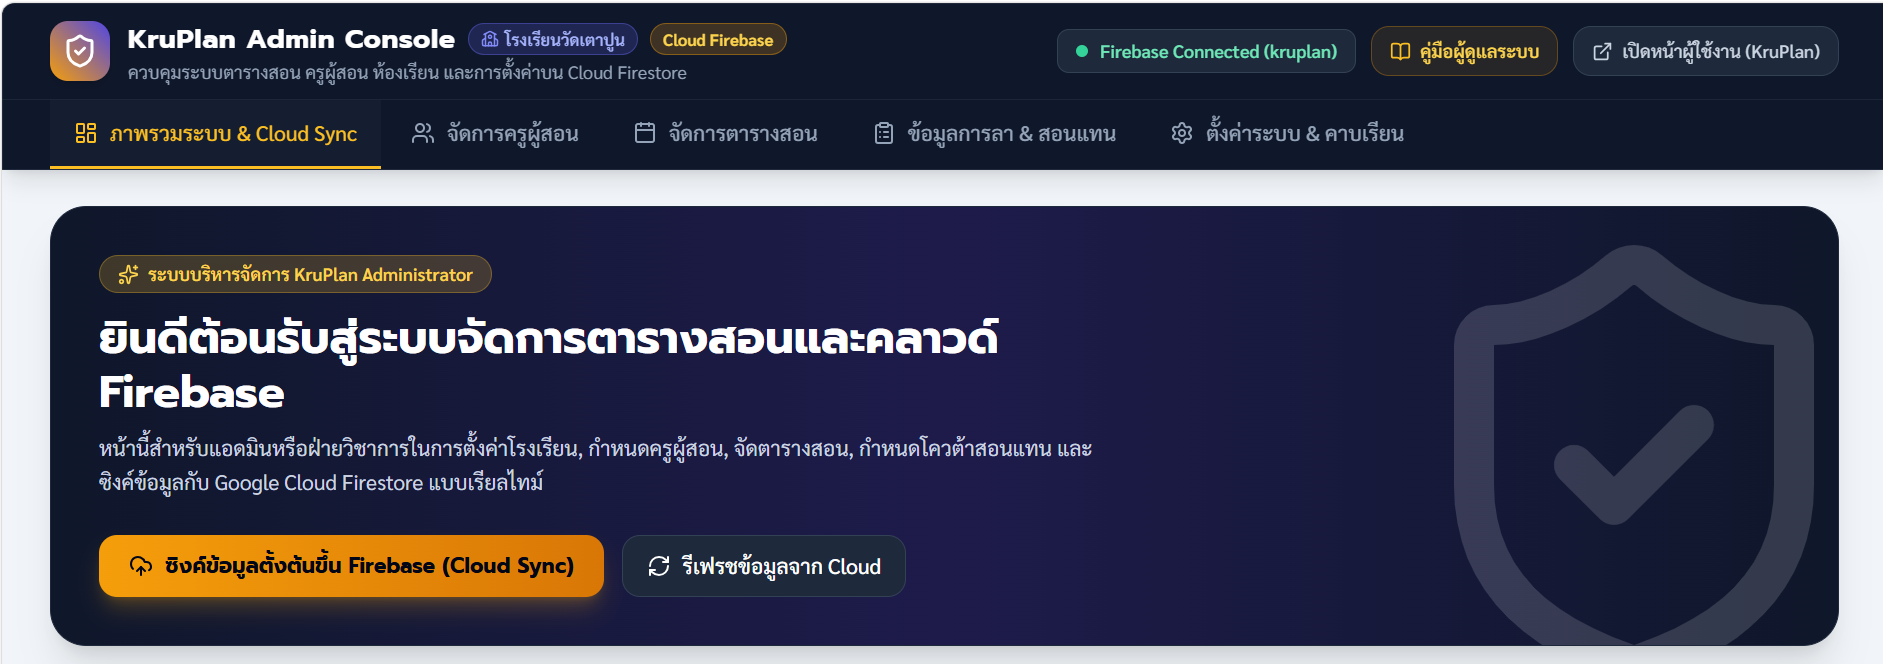Click ซิงค์ข้อมูลตั้งต้นขึ้น Firebase (Cloud Sync) button
Screen dimensions: 1883x664
point(351,566)
